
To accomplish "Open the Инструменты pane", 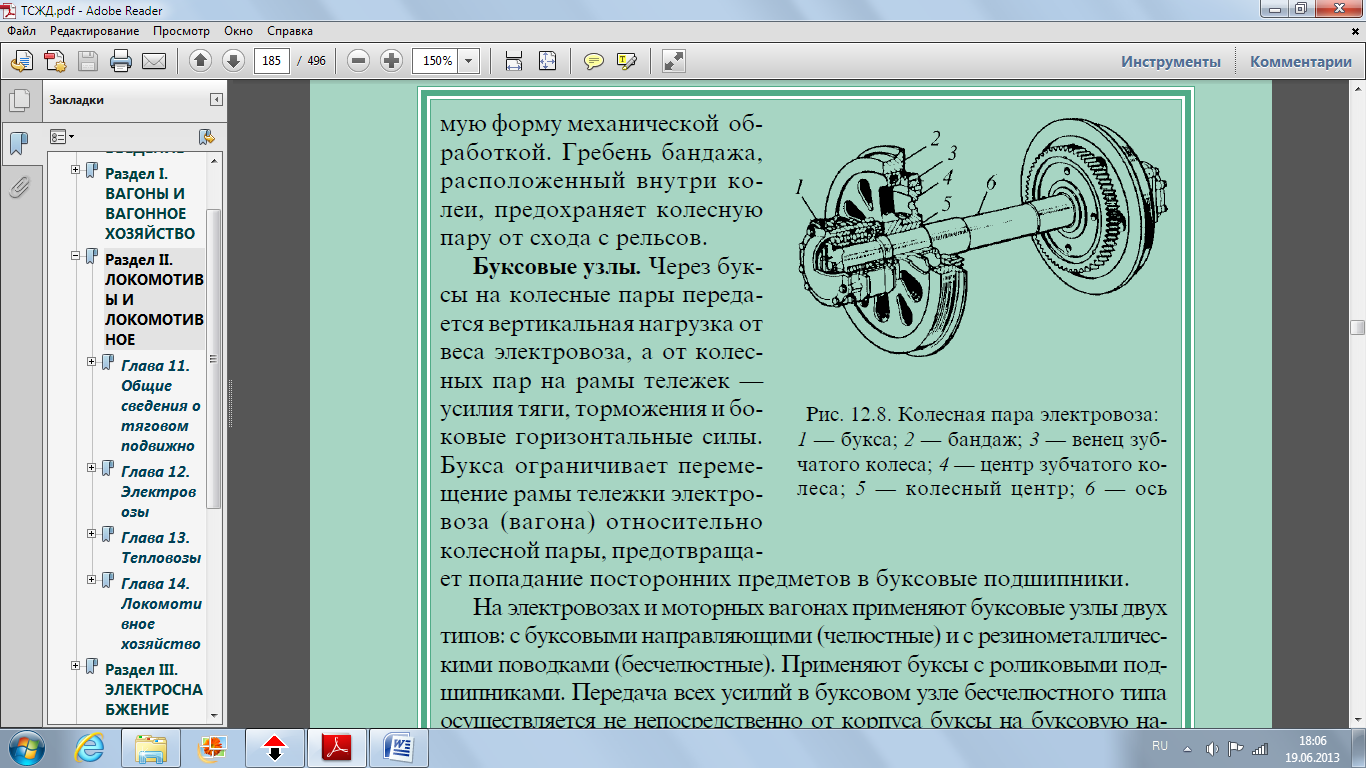I will click(1171, 61).
